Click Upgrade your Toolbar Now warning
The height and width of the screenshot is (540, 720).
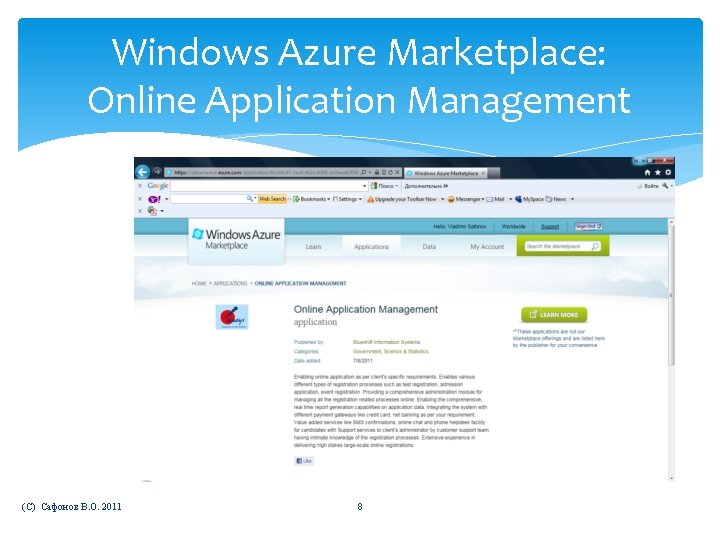[x=401, y=199]
